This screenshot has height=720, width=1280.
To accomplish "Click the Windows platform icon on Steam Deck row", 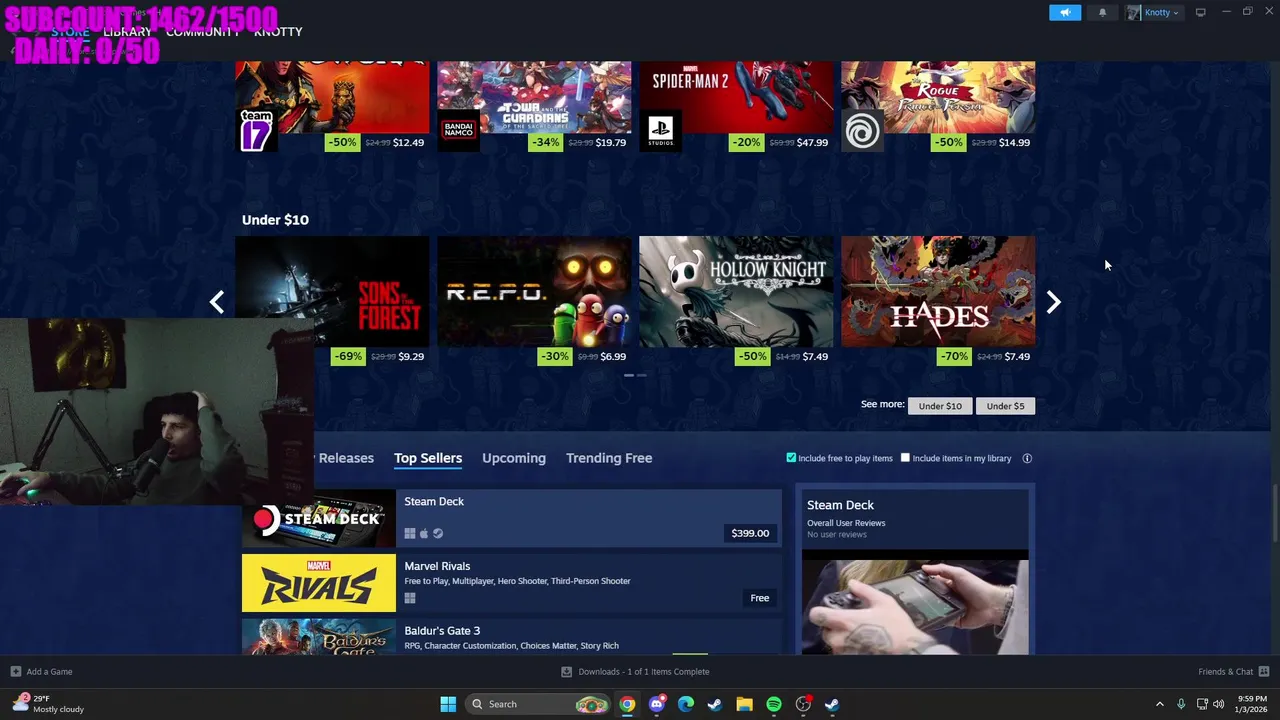I will (x=410, y=533).
